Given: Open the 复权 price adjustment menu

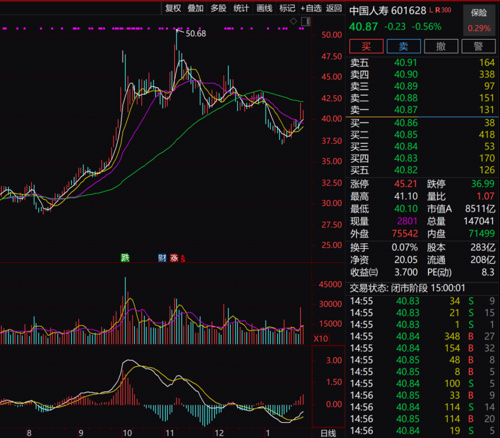Looking at the screenshot, I should [173, 8].
